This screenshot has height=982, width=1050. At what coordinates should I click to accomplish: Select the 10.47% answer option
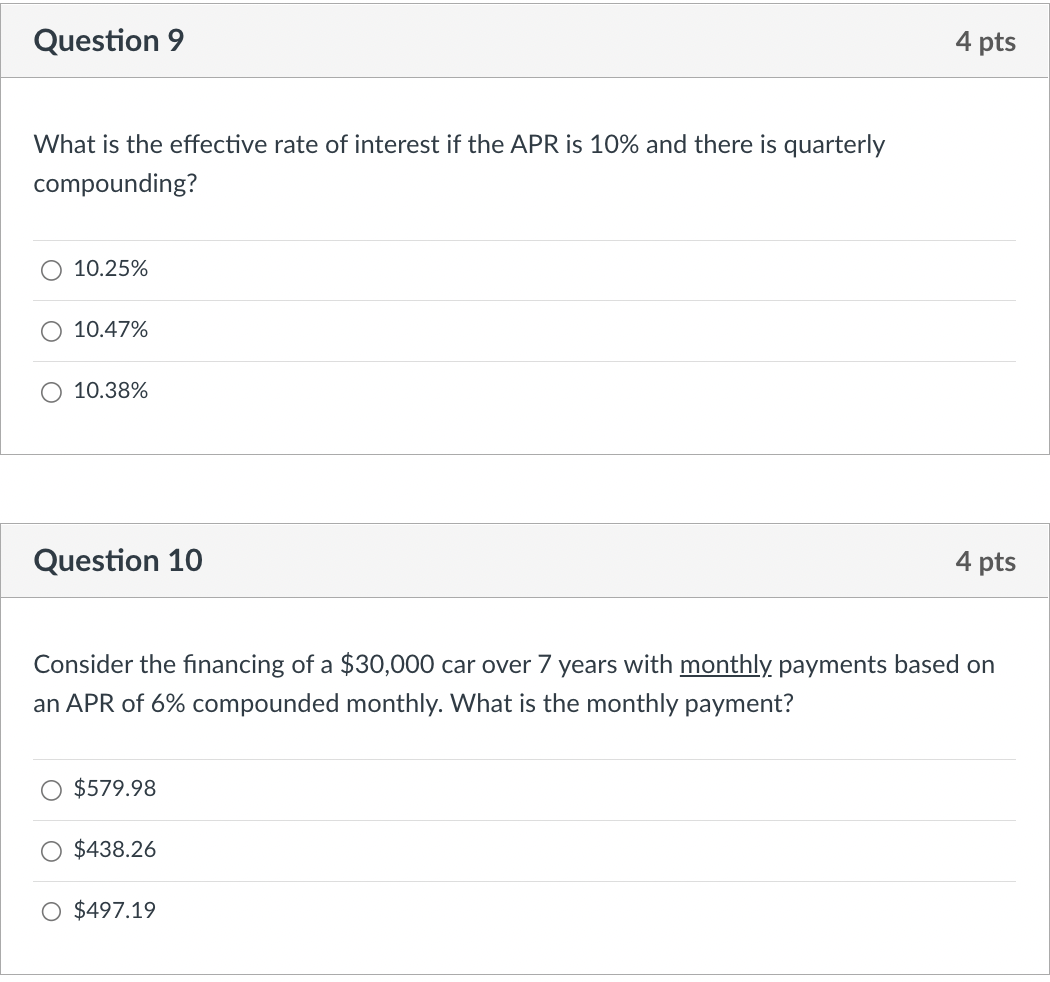[51, 331]
